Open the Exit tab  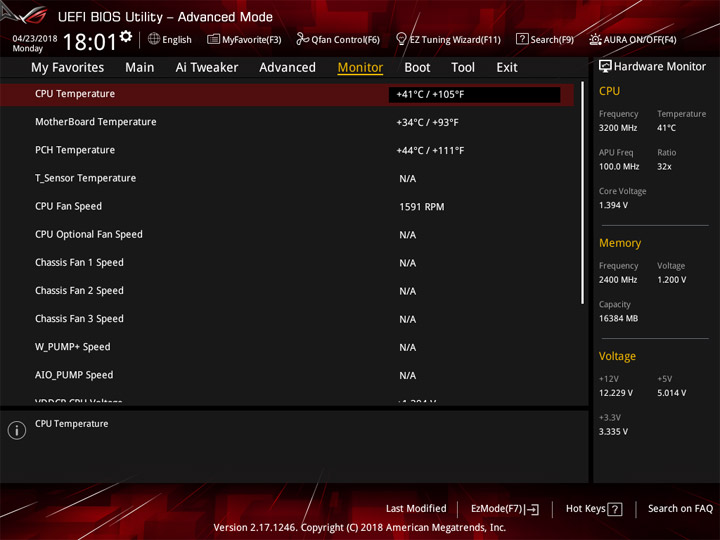[x=507, y=68]
